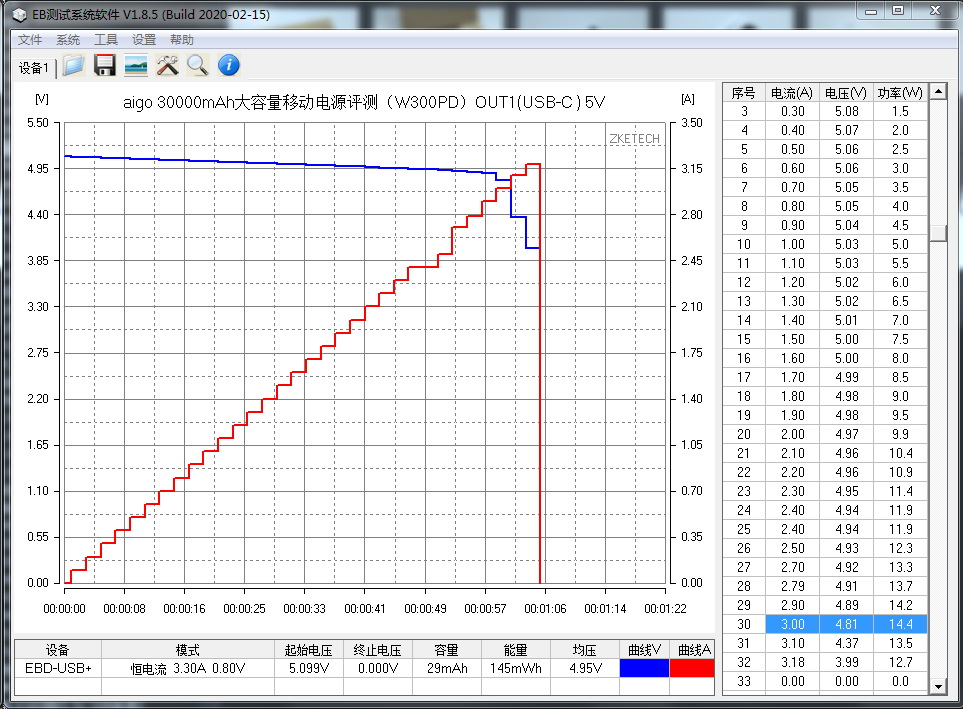Open the 文件 menu

(x=30, y=40)
